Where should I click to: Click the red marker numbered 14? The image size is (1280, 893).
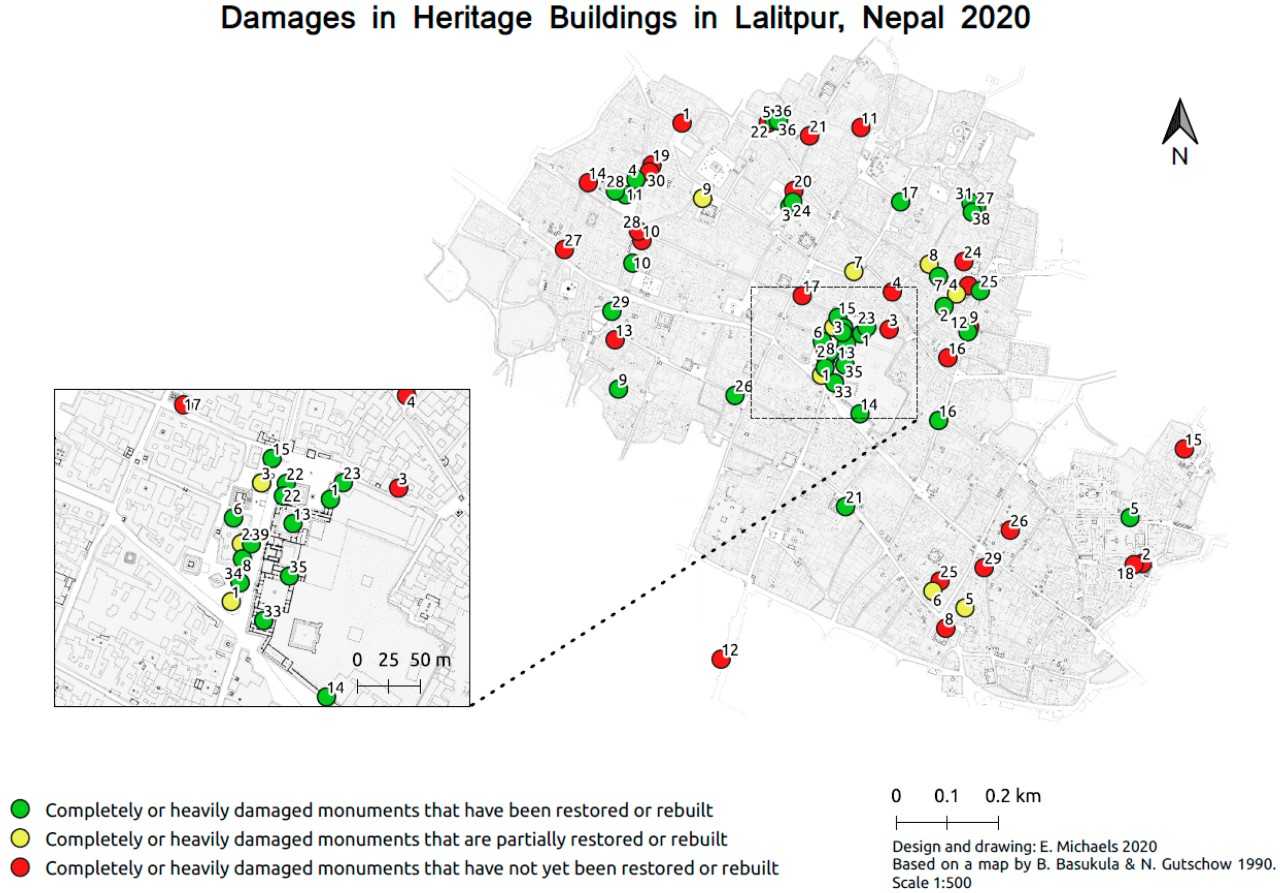[588, 183]
